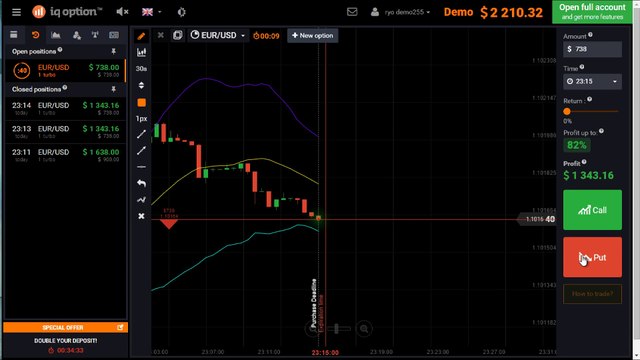Clear drawings with the X tool
Screen dimensions: 640x360
click(141, 216)
